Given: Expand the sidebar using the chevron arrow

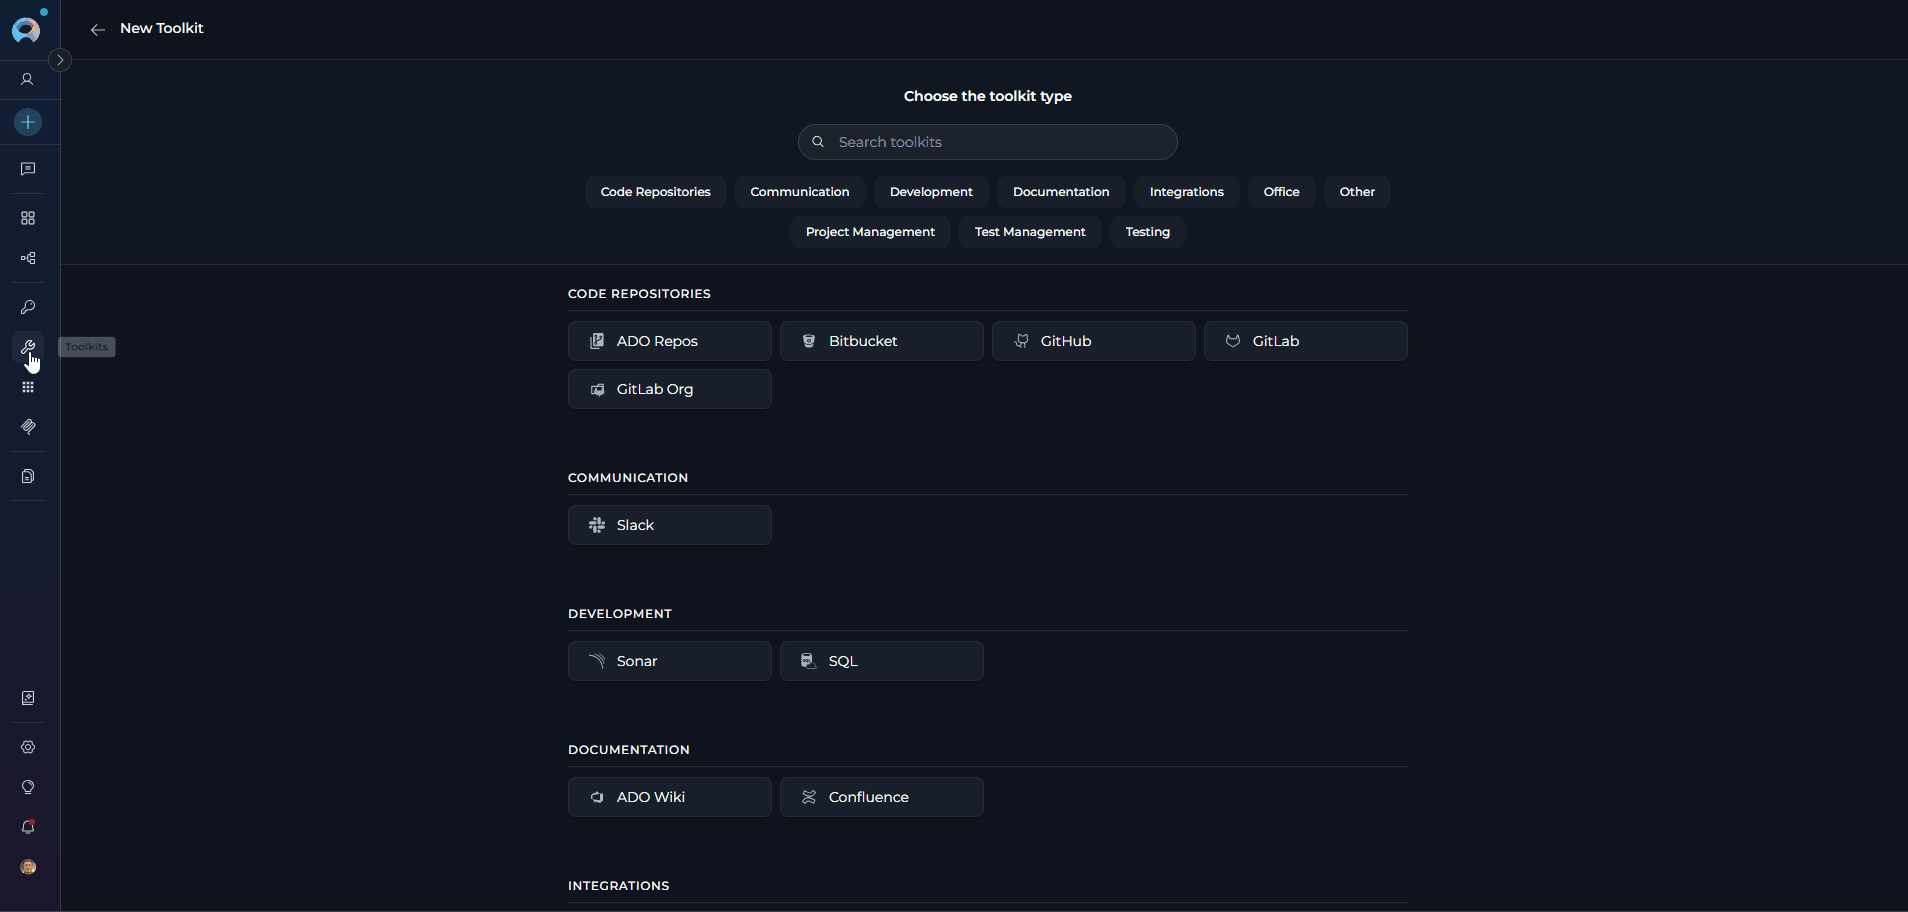Looking at the screenshot, I should coord(60,60).
